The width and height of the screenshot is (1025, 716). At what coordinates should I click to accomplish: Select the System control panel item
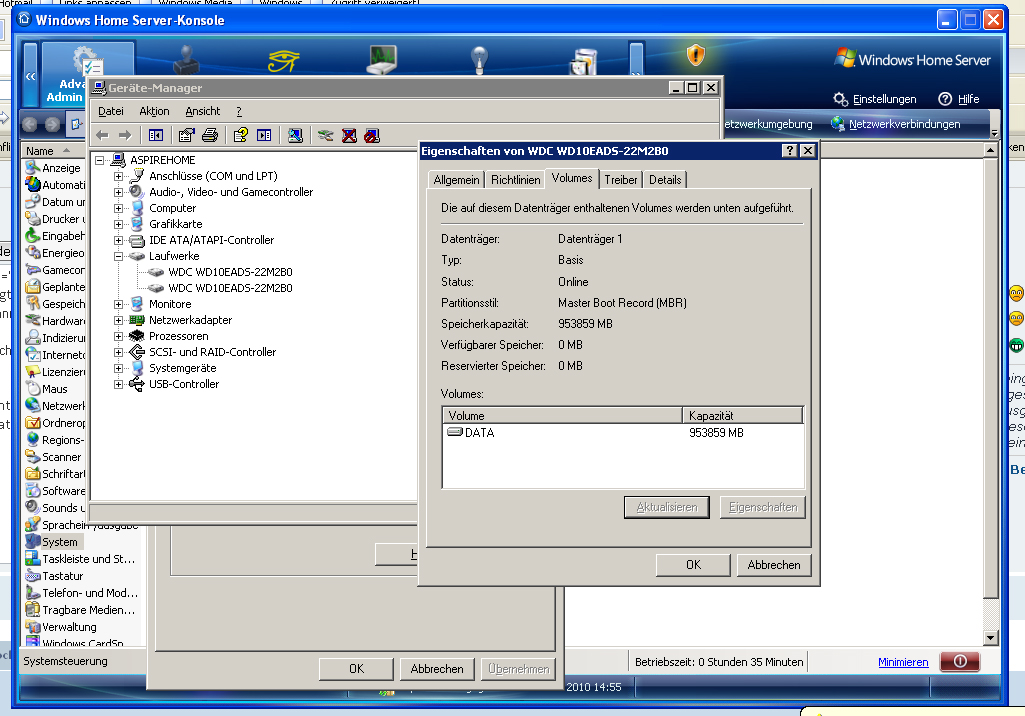52,542
